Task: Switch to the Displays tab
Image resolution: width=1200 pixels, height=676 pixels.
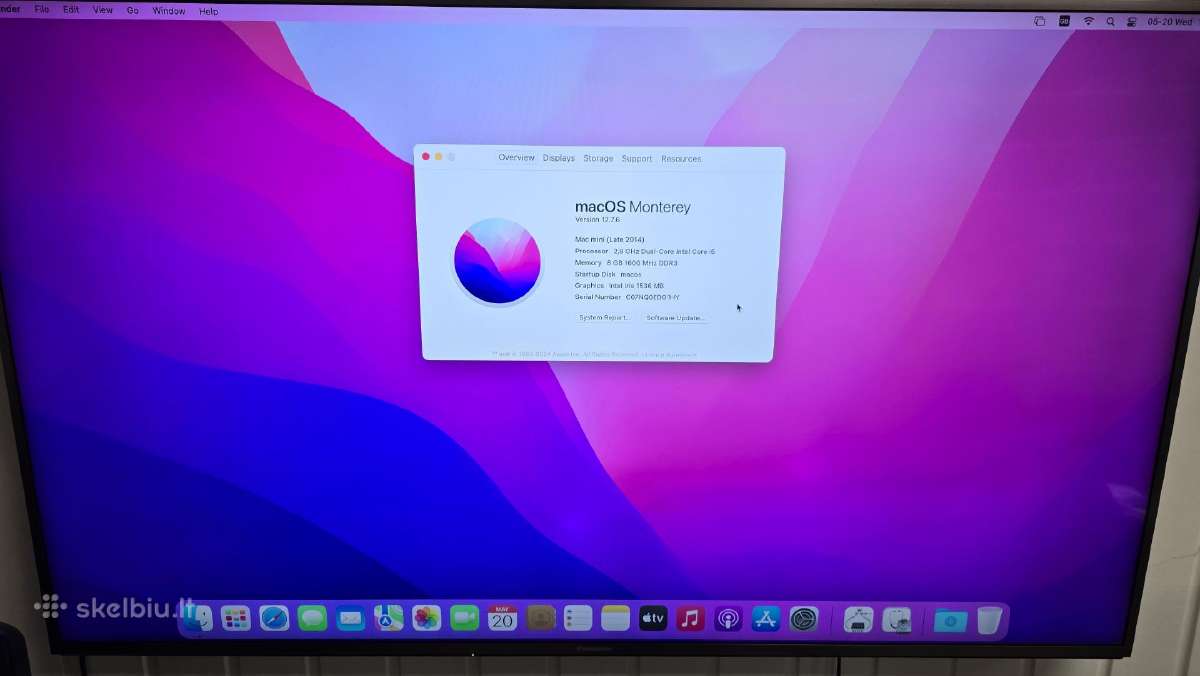Action: pyautogui.click(x=559, y=158)
